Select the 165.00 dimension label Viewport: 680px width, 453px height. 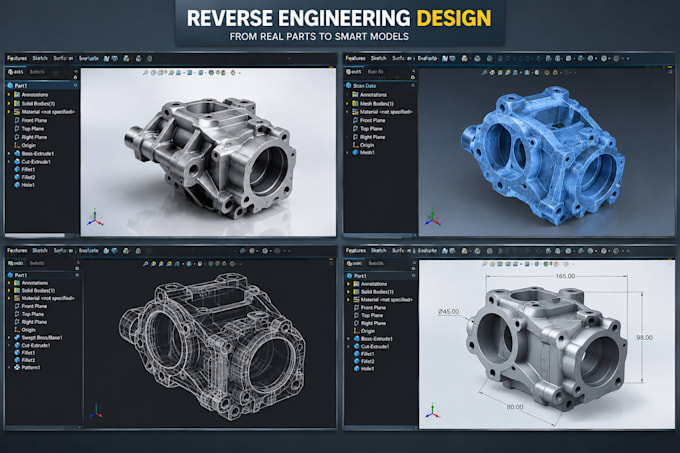tap(565, 276)
